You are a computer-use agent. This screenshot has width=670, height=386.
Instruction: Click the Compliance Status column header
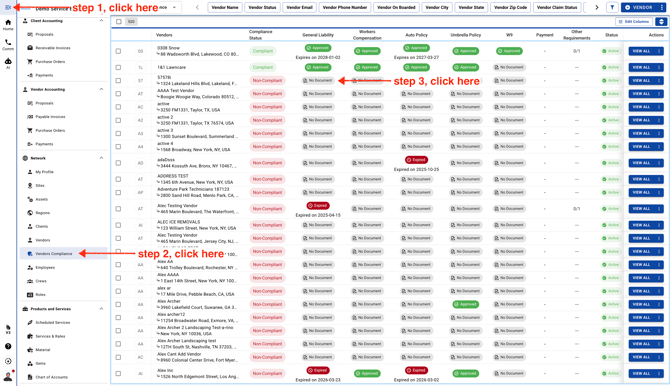[261, 35]
